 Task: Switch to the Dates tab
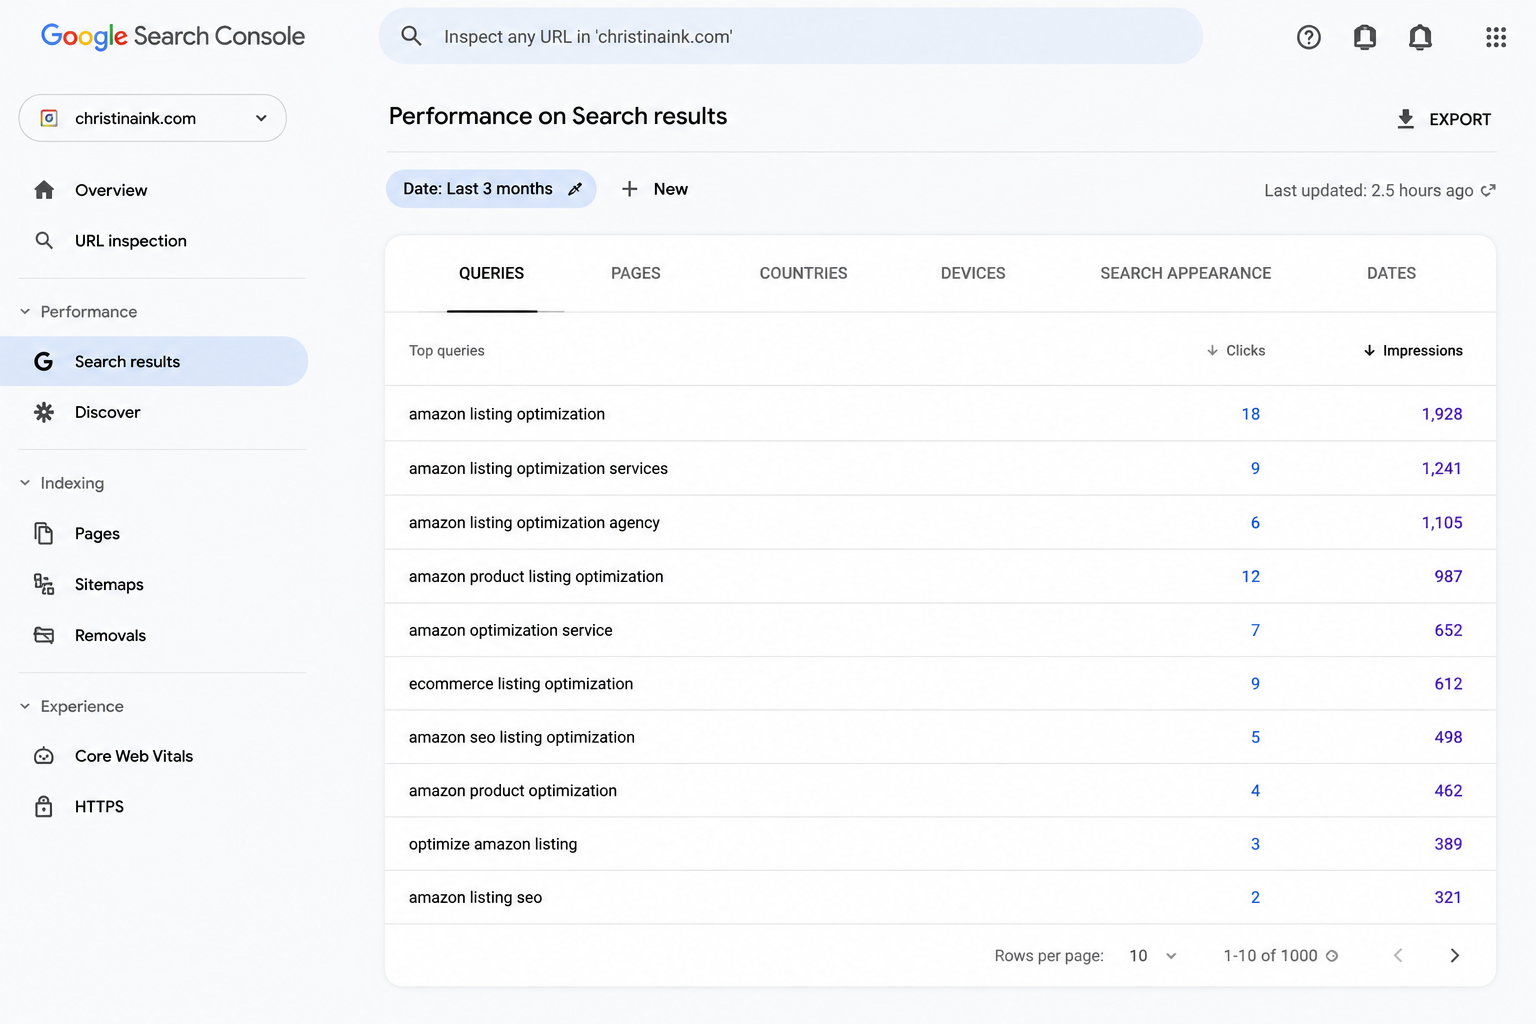tap(1391, 273)
